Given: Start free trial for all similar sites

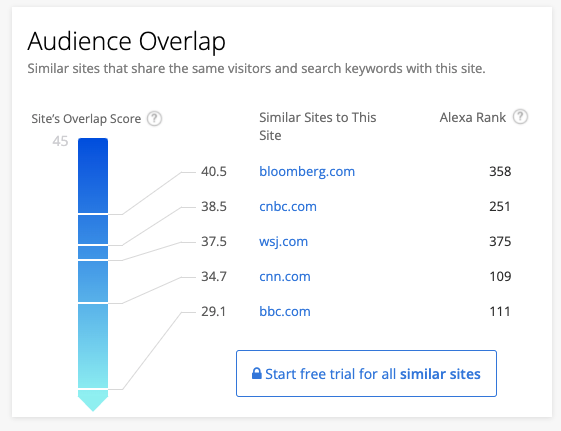Looking at the screenshot, I should (x=366, y=373).
